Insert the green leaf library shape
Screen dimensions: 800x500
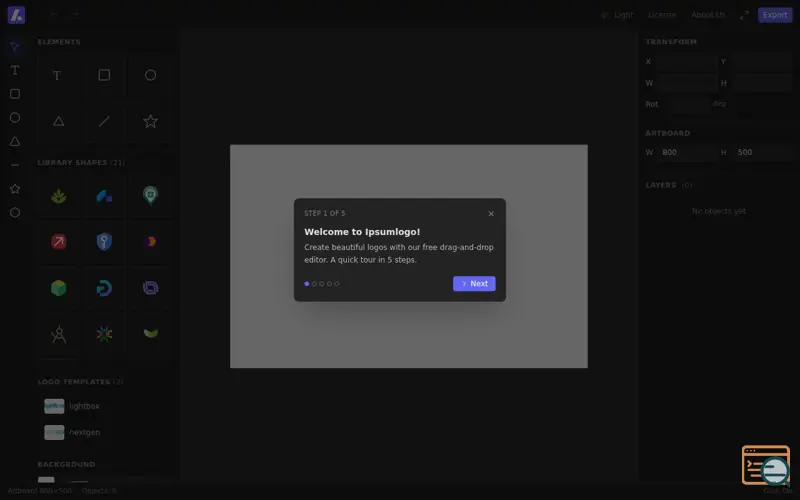point(58,196)
